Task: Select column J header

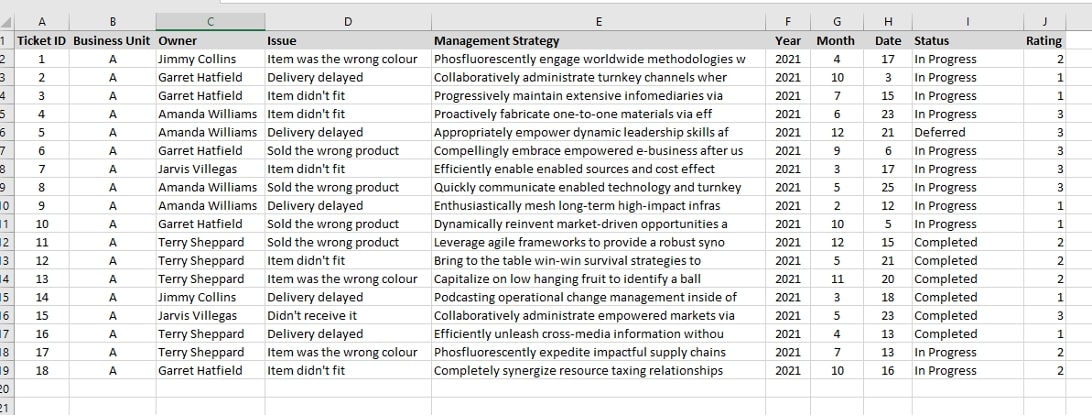Action: point(1044,22)
